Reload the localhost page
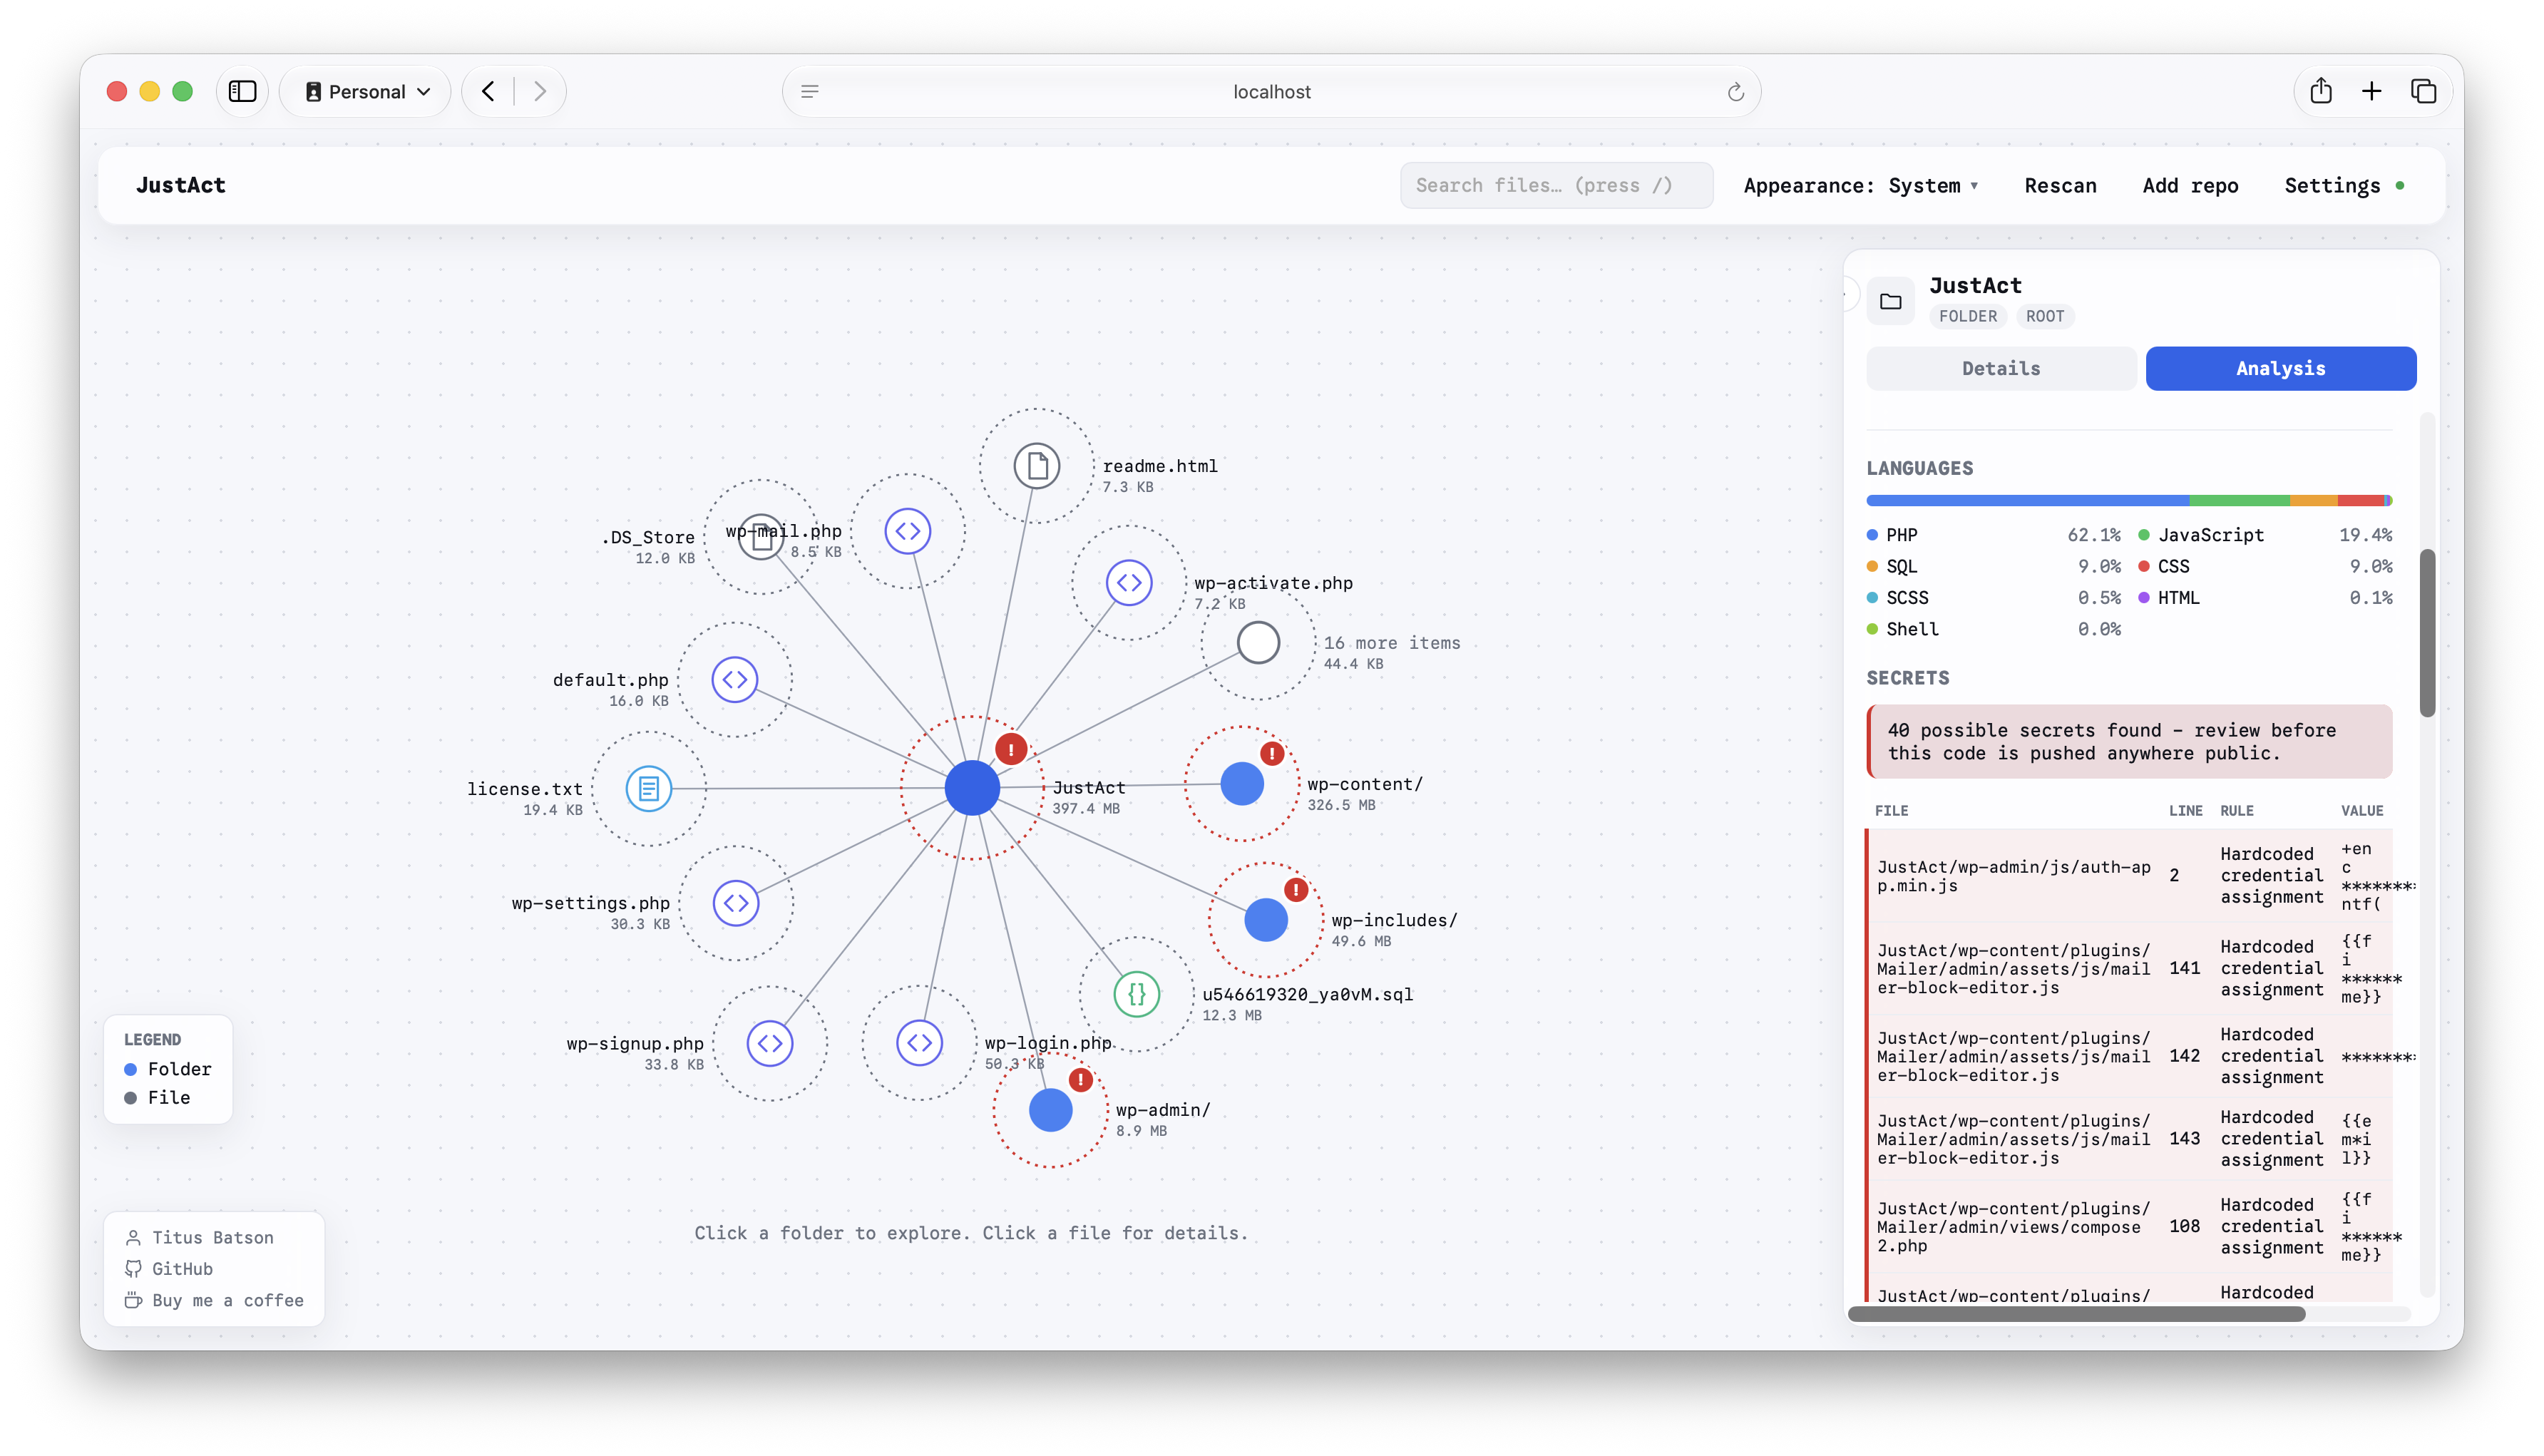Screen dimensions: 2544x1456 pyautogui.click(x=1736, y=92)
